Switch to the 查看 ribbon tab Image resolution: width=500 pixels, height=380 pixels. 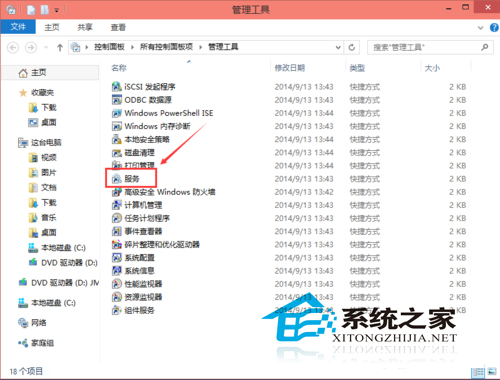point(118,27)
